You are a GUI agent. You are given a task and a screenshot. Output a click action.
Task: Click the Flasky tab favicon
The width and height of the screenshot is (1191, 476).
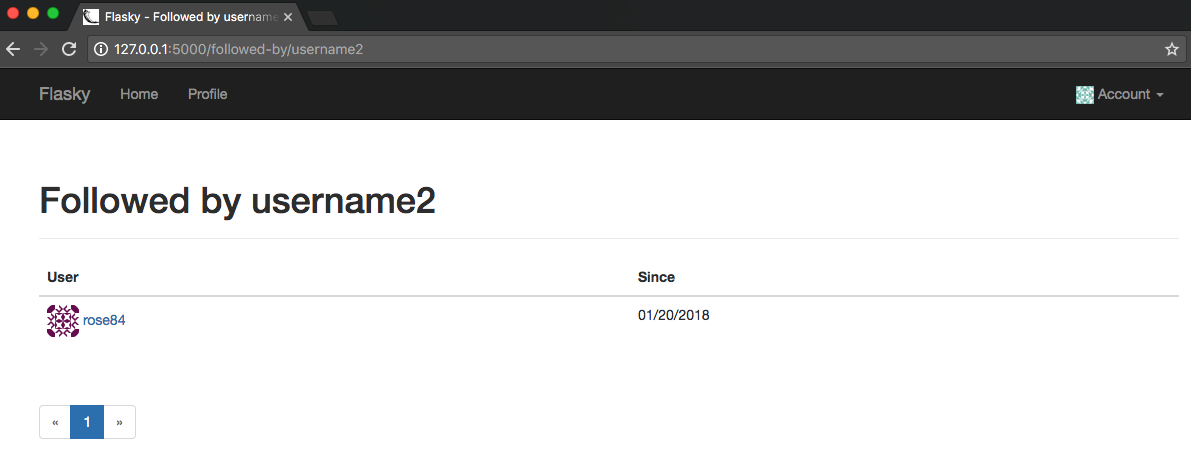[91, 17]
